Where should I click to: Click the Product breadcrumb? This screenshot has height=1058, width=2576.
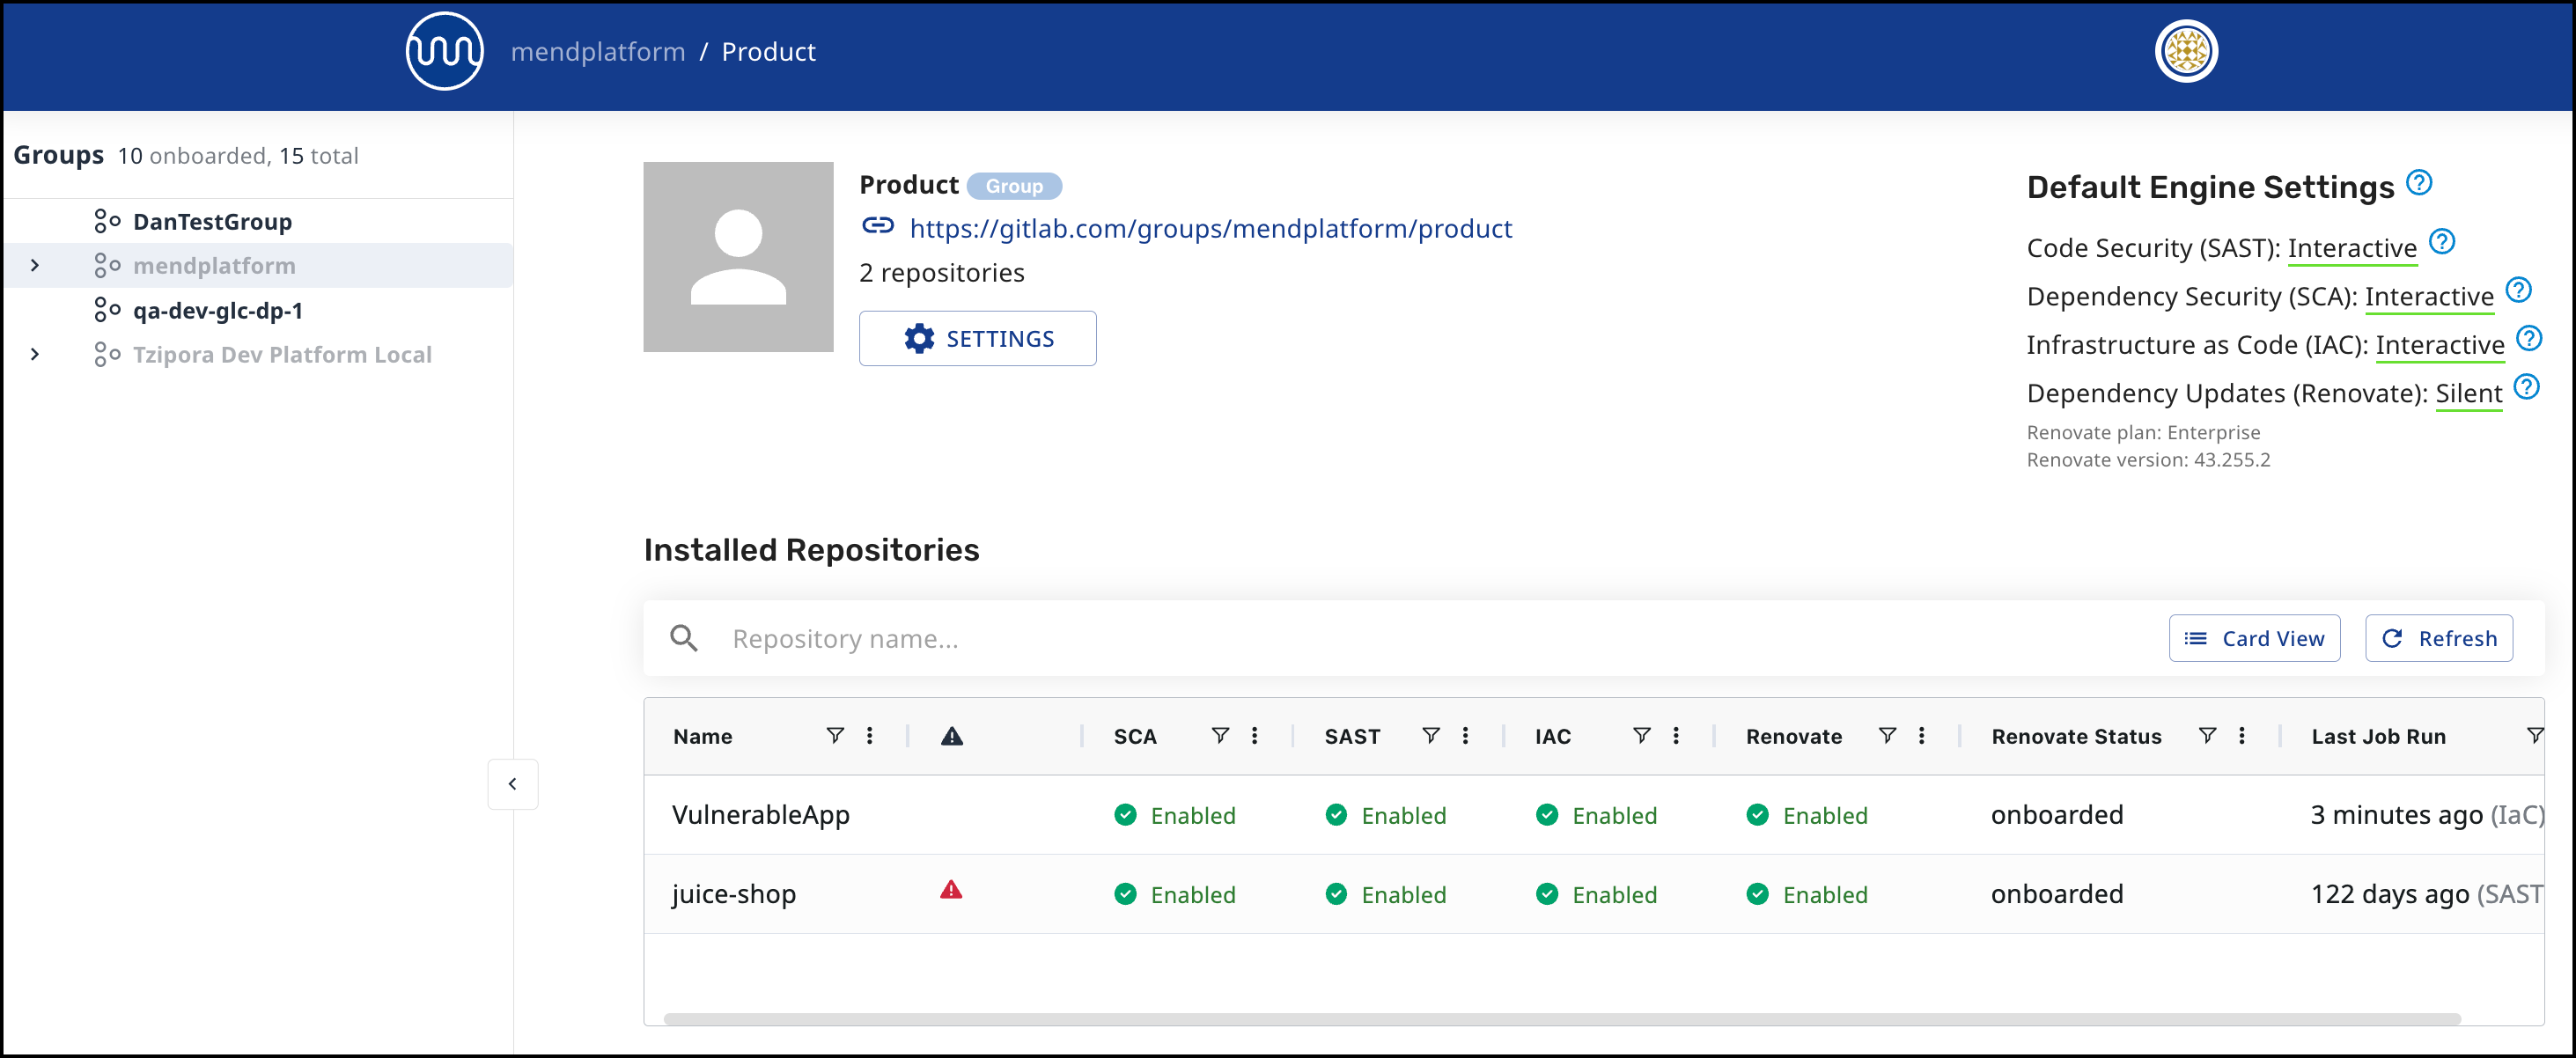768,51
